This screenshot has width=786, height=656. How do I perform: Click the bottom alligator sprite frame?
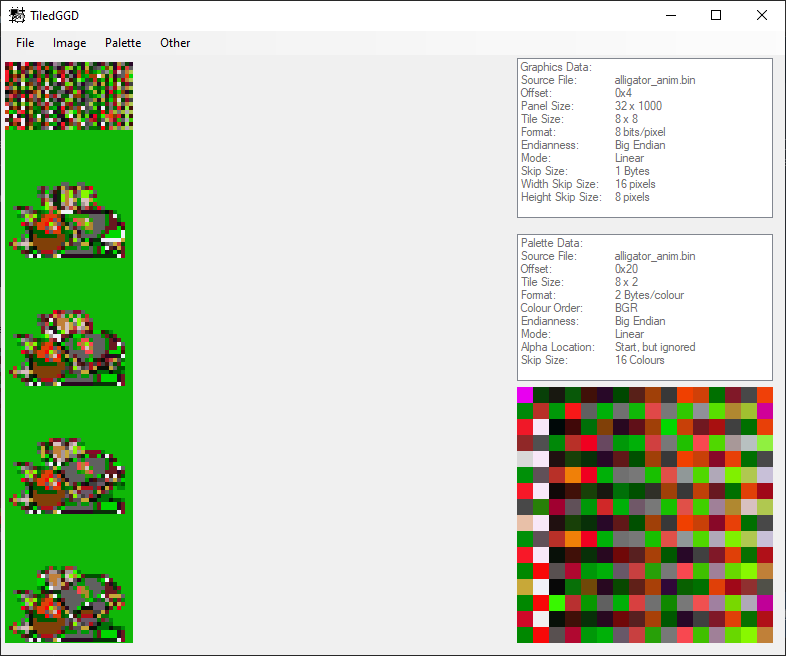(x=67, y=604)
